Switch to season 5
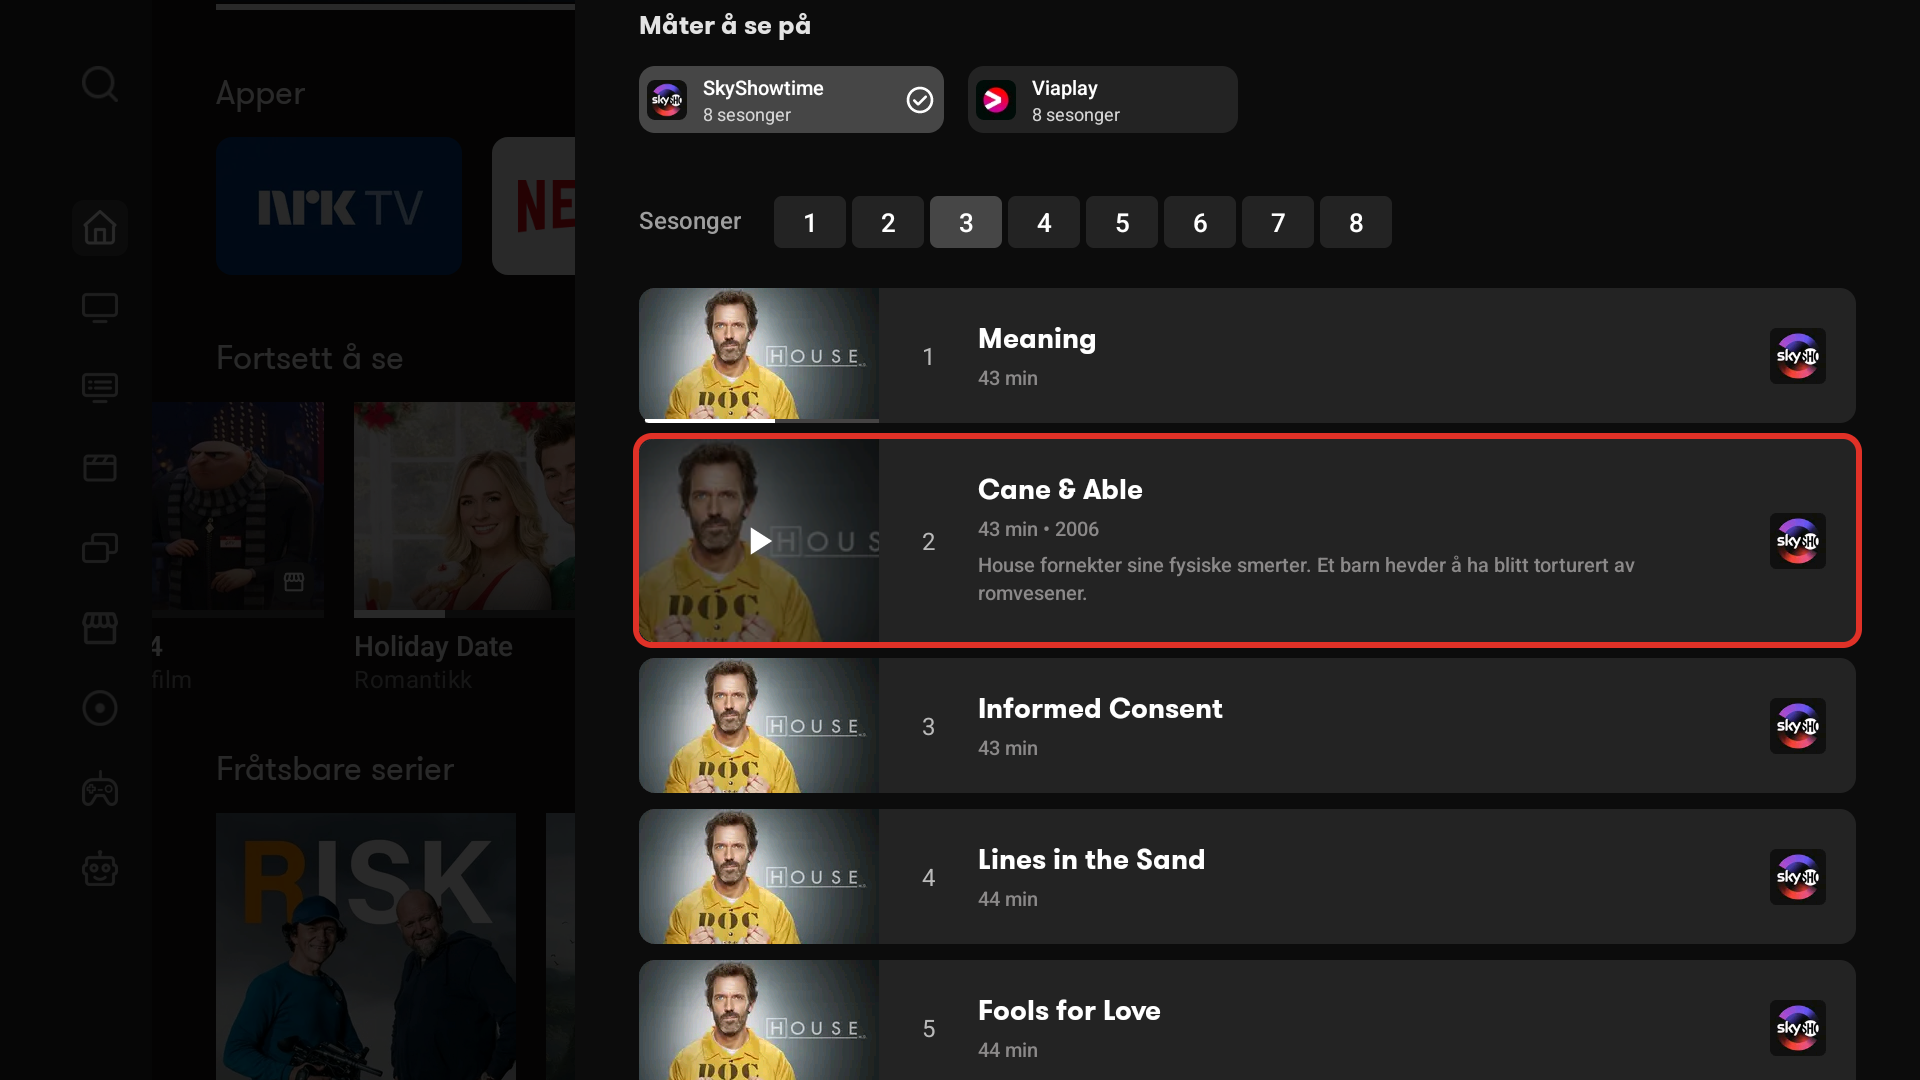 1122,222
